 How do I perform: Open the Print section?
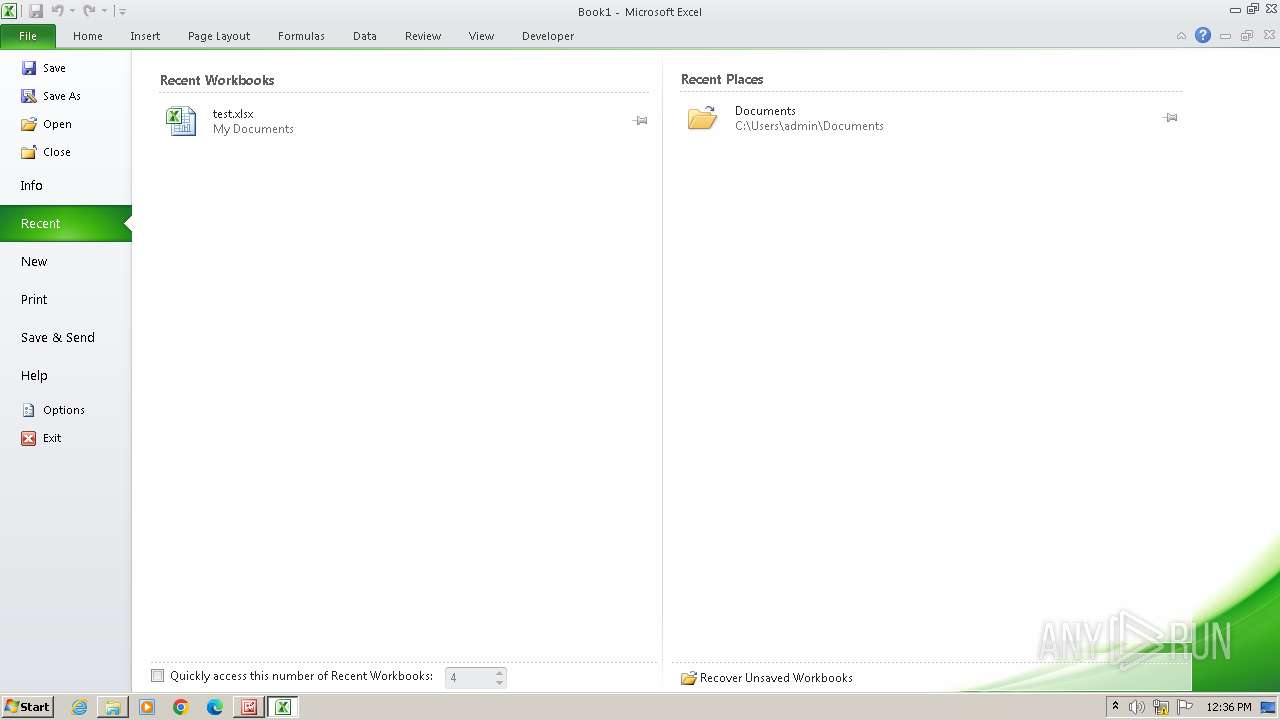[65, 299]
